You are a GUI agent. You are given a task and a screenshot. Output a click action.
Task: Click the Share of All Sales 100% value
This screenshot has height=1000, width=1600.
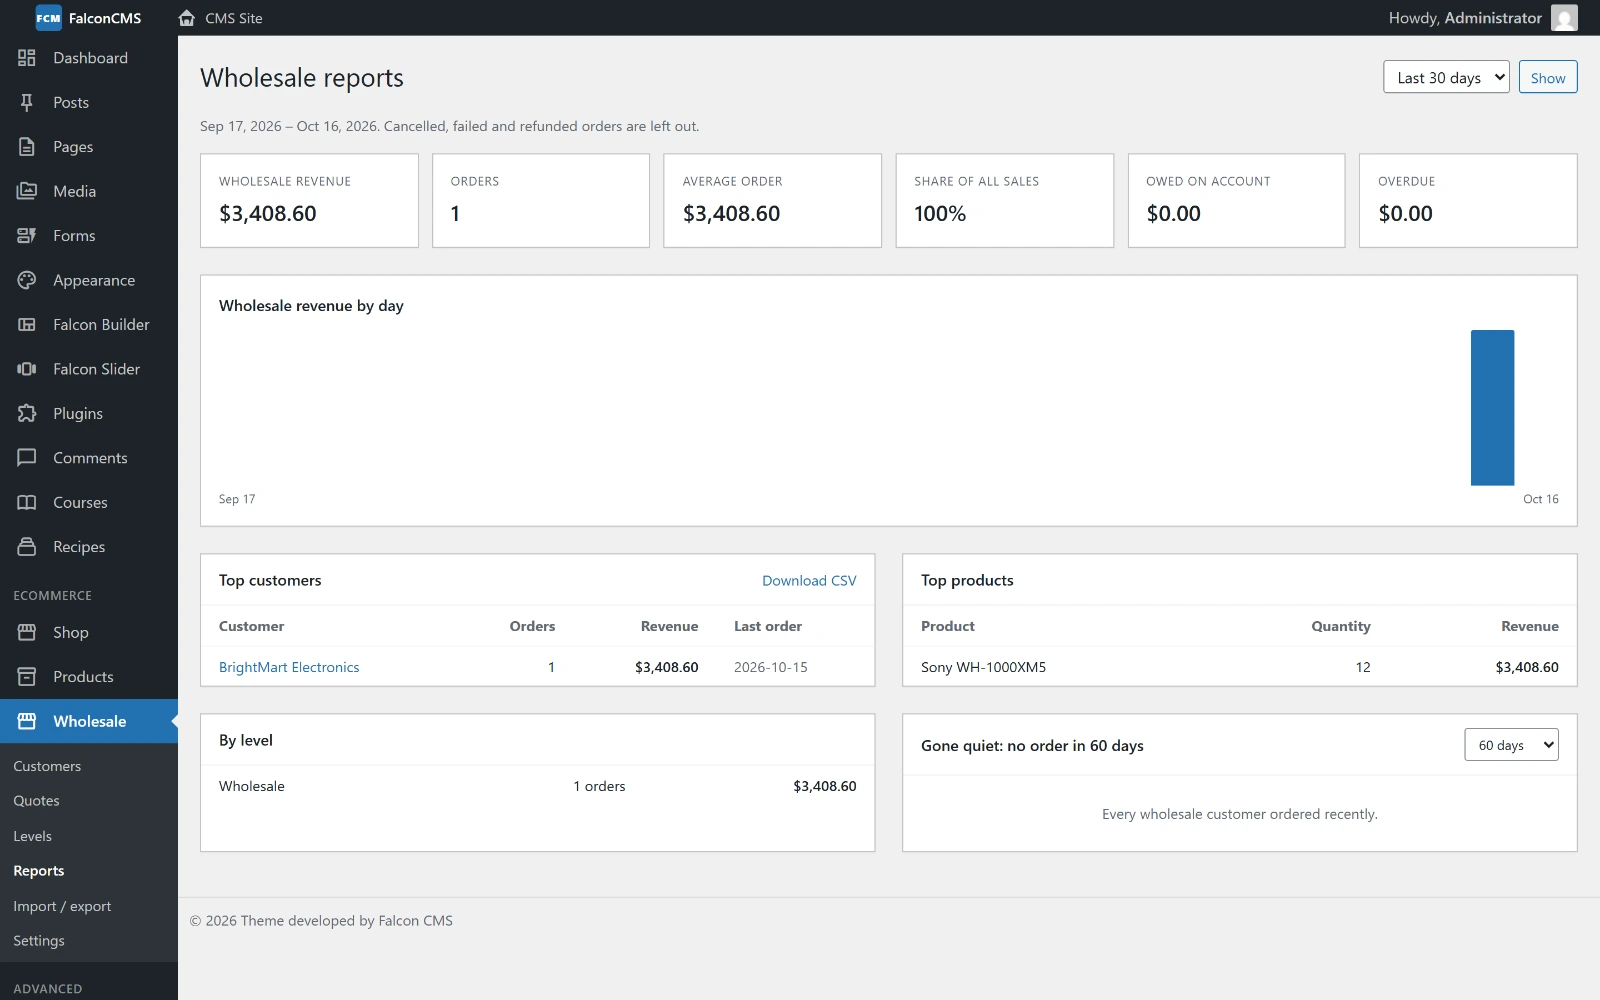pos(940,214)
